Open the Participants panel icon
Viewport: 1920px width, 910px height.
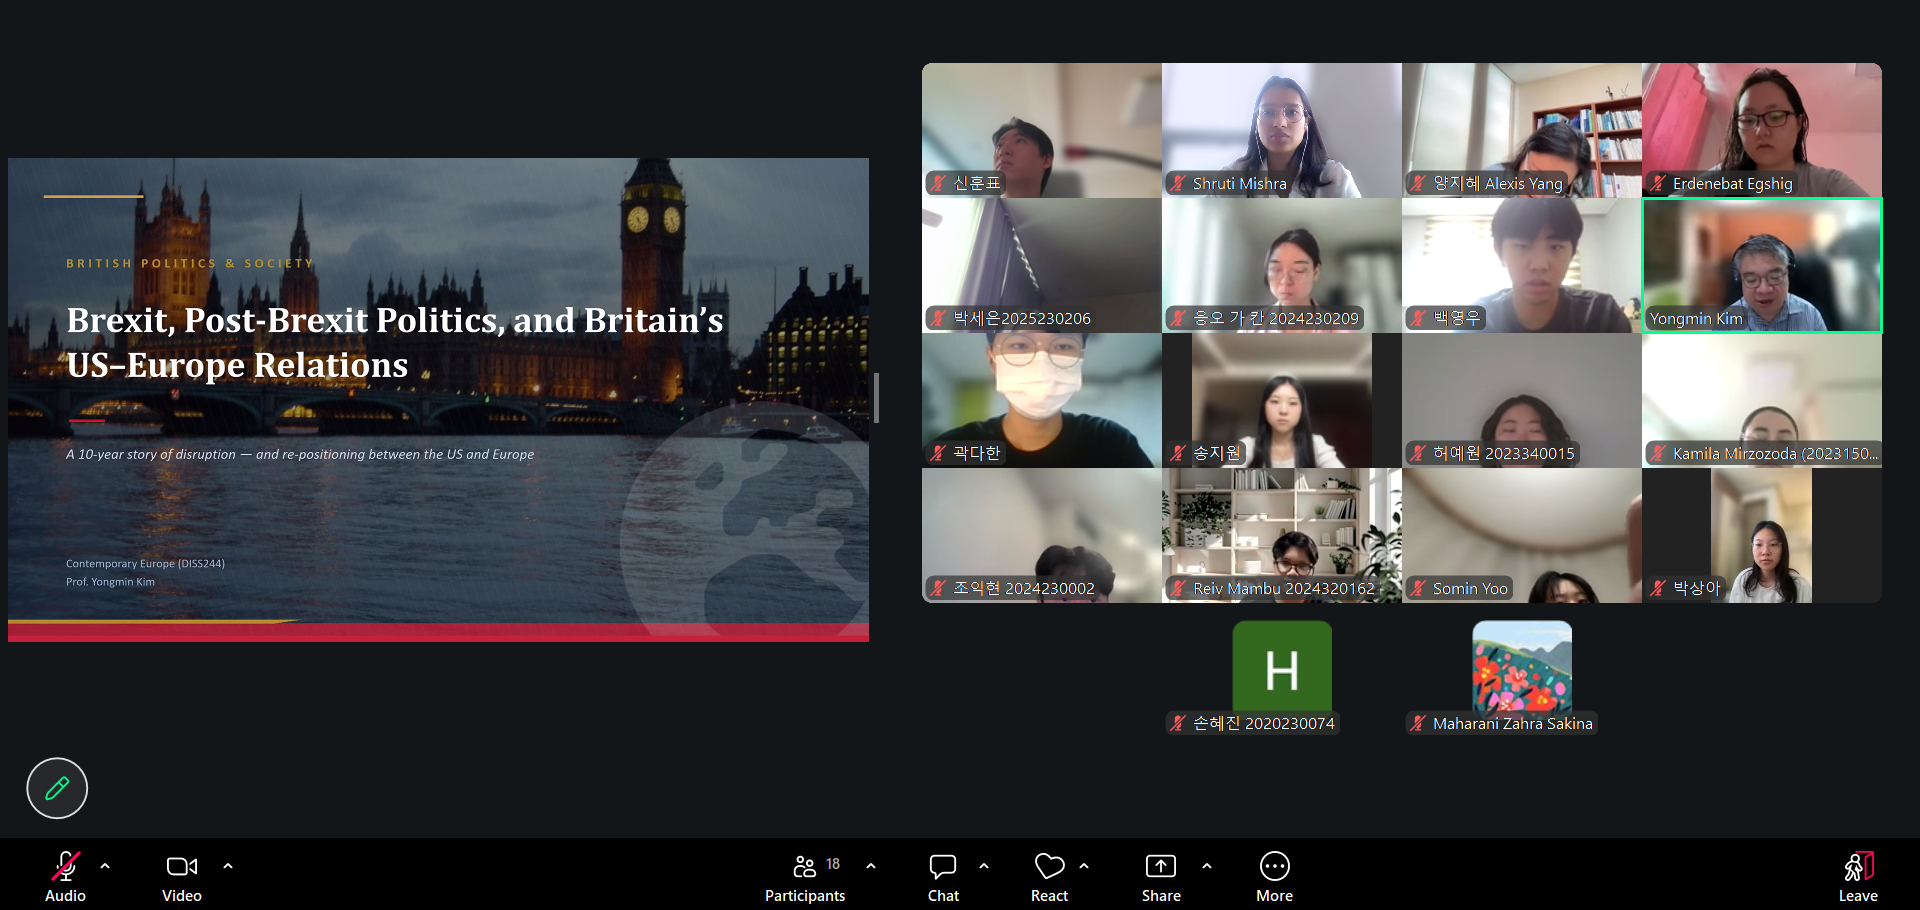tap(805, 866)
